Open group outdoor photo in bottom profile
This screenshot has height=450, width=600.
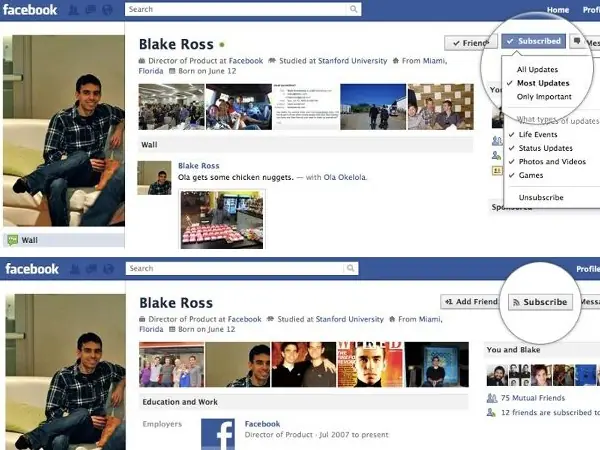pyautogui.click(x=171, y=365)
